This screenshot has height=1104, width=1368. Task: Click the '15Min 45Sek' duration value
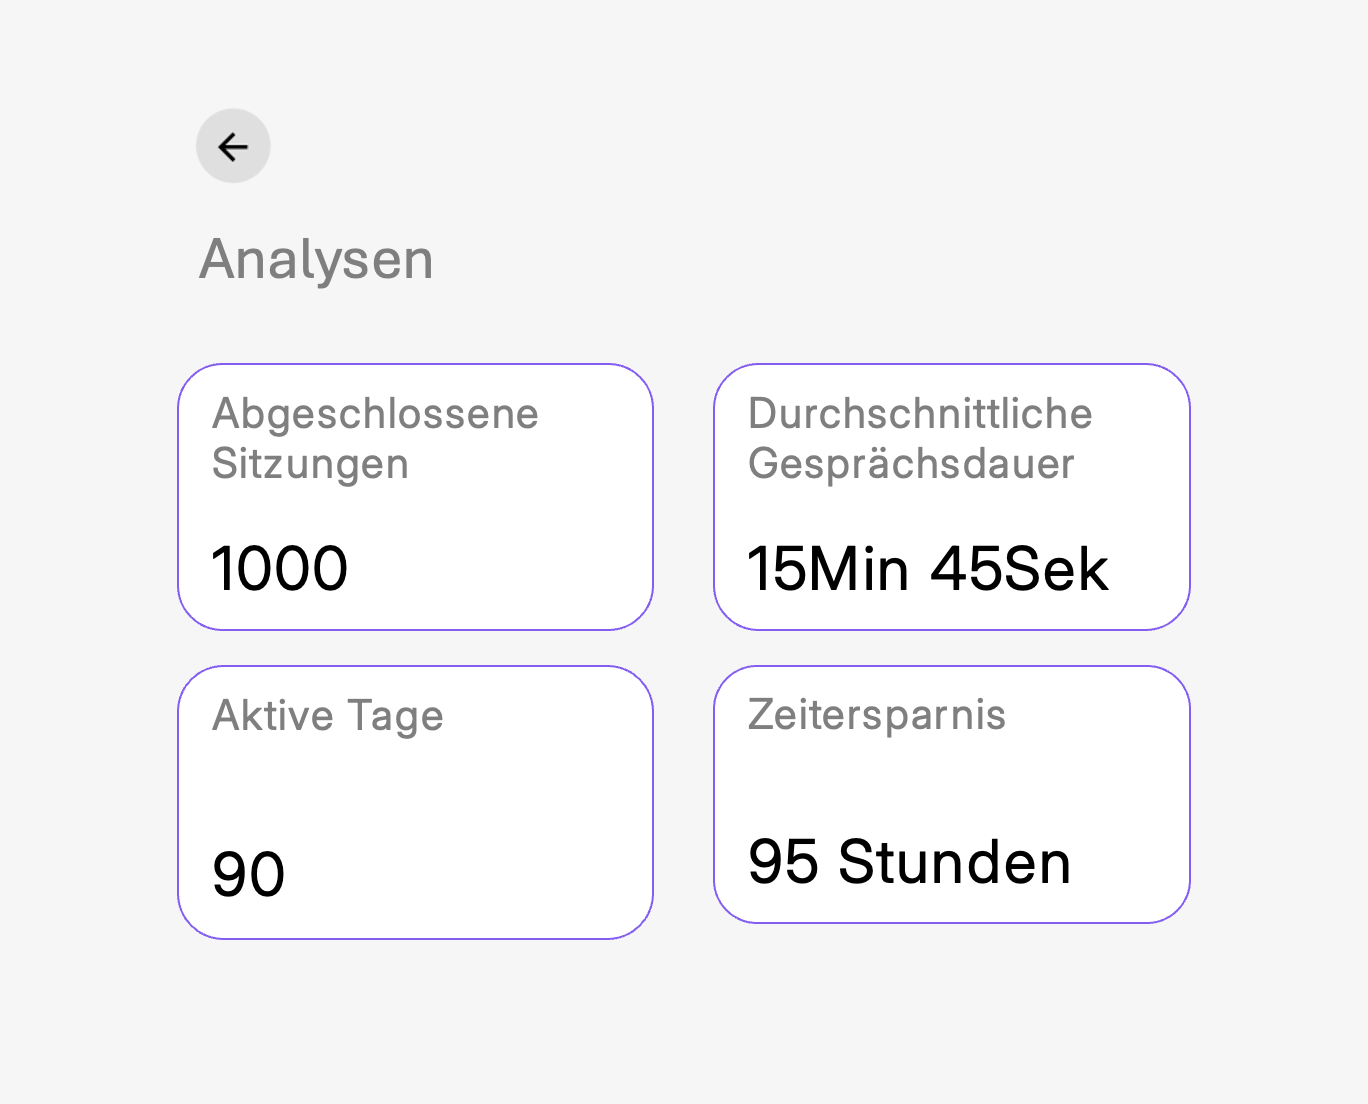(929, 569)
